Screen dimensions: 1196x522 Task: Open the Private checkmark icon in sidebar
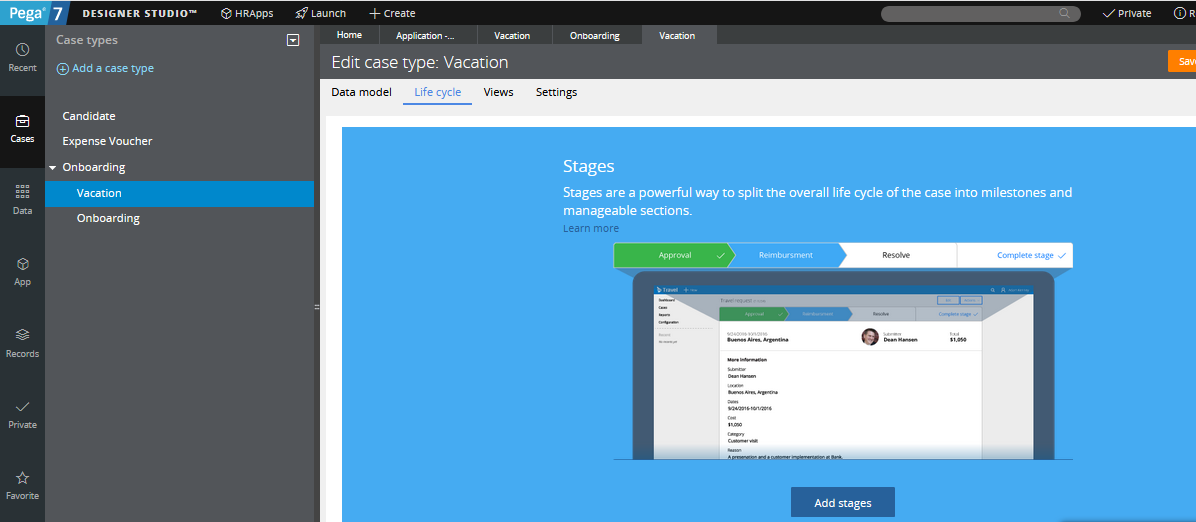(x=22, y=407)
